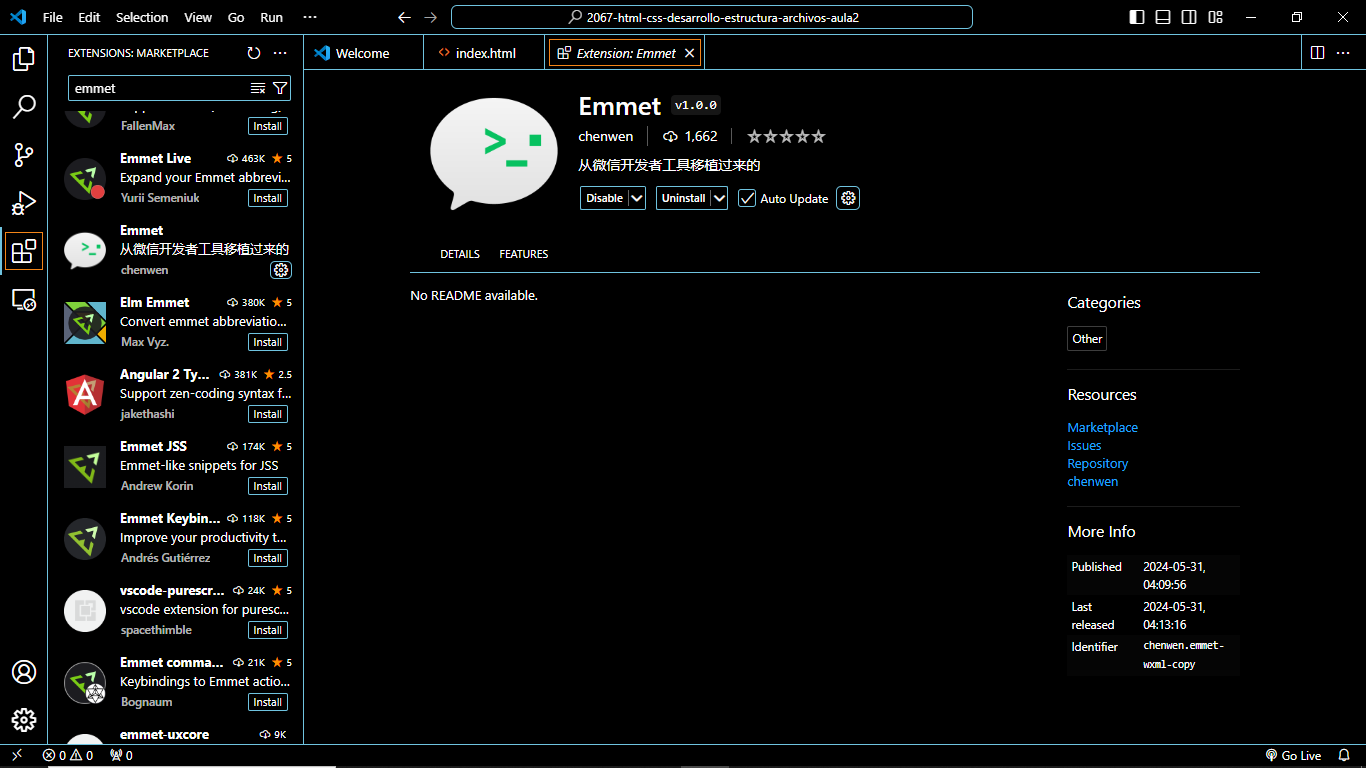Open the Go menu

pos(236,17)
